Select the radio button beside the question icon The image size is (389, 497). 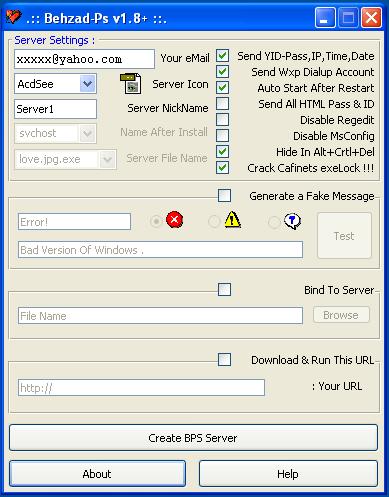tap(274, 222)
